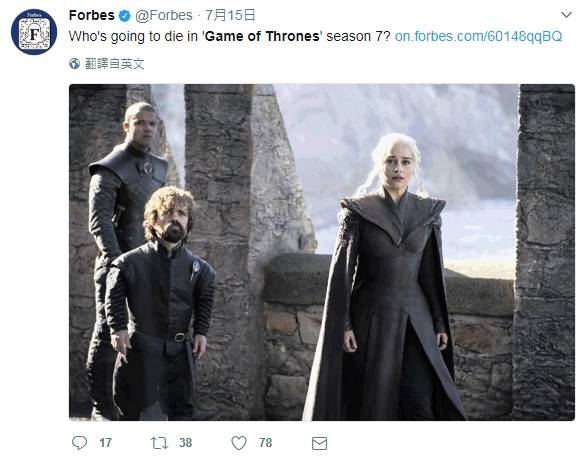Image resolution: width=584 pixels, height=460 pixels.
Task: Open the Game of Thrones photo
Action: tap(322, 252)
